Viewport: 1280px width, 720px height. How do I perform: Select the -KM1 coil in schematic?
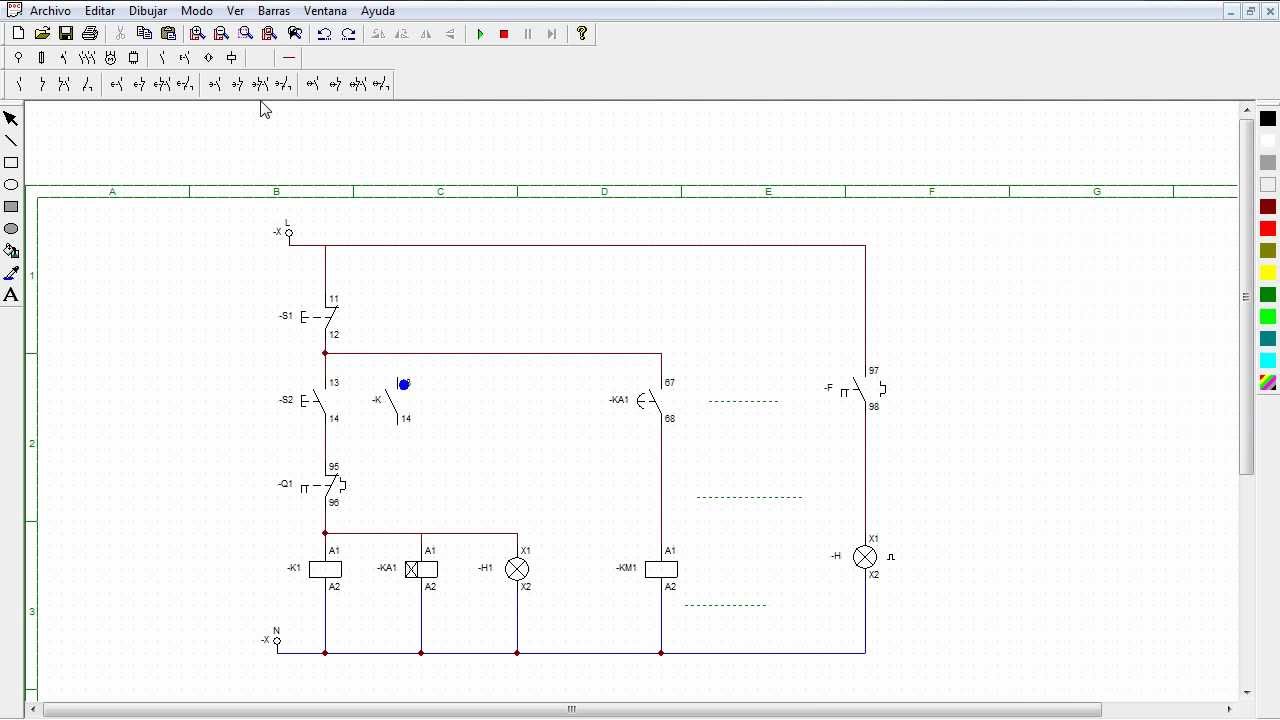click(x=661, y=569)
